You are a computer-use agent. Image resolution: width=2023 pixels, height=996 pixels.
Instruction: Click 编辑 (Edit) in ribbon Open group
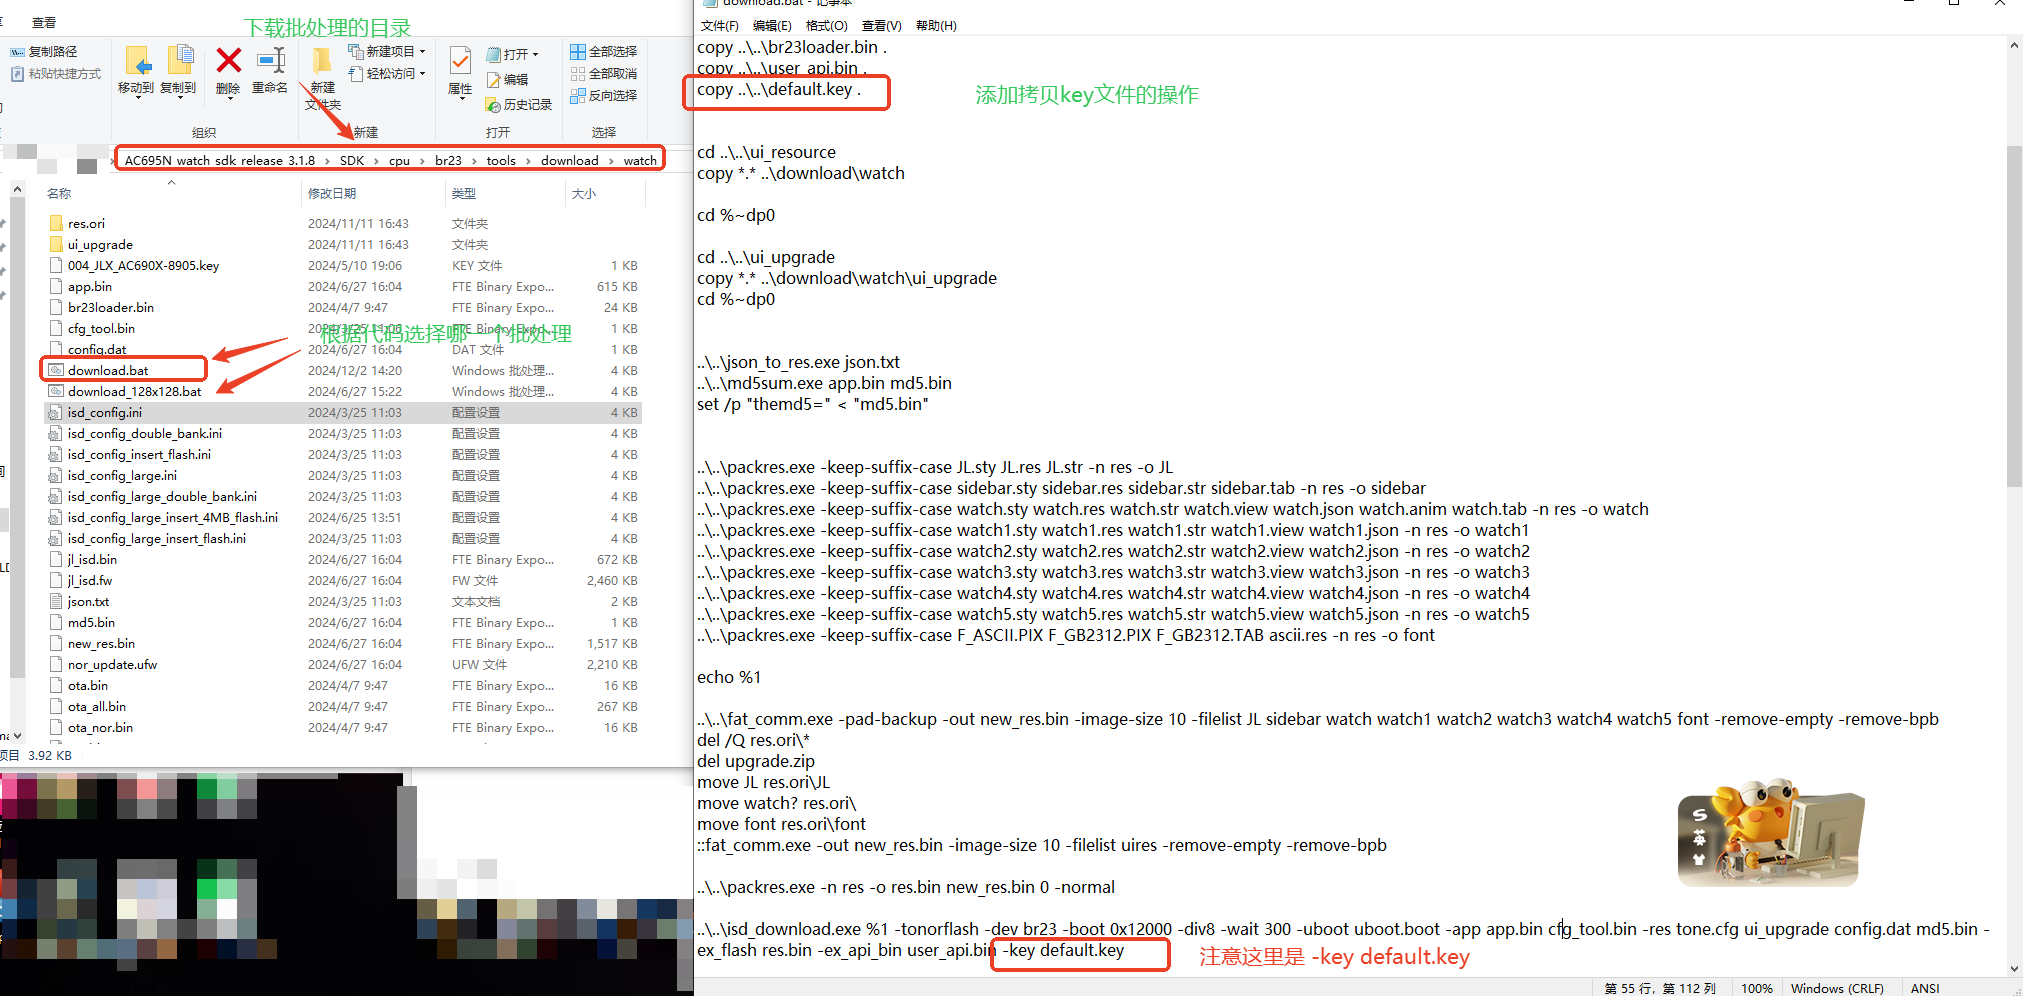(507, 79)
